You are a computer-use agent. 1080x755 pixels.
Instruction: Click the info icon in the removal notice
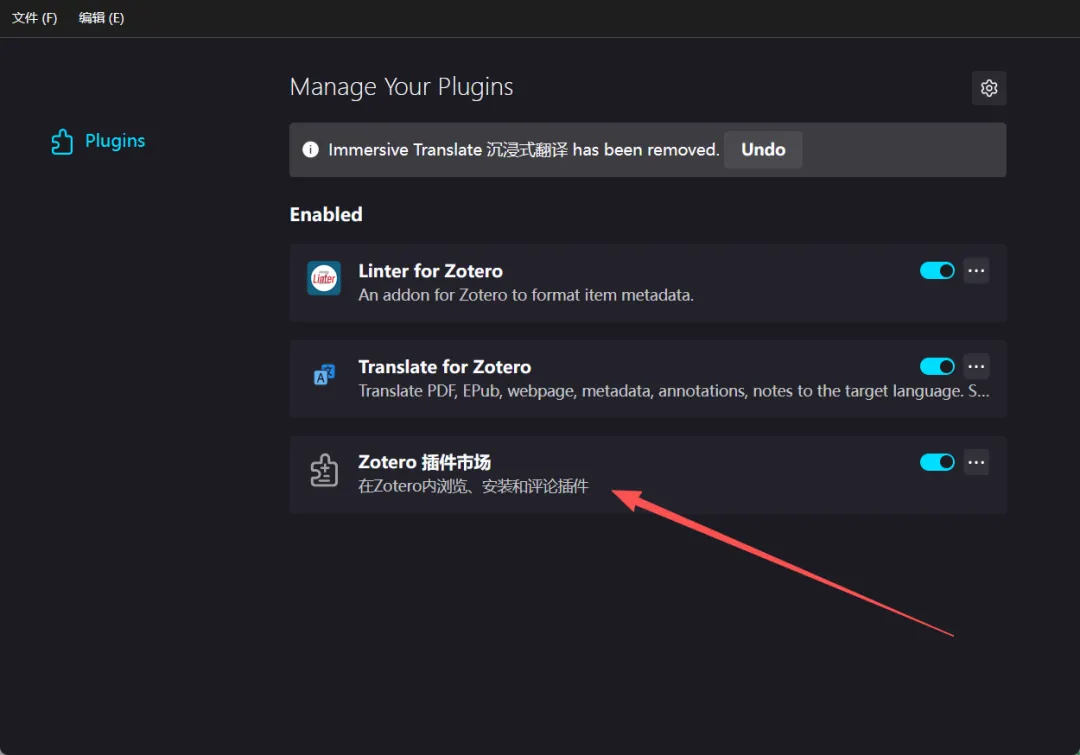click(311, 149)
